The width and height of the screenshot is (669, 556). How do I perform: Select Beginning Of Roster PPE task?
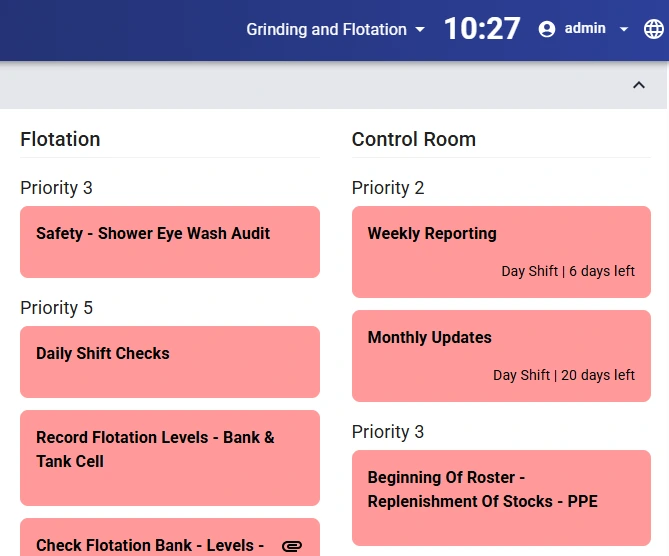click(501, 497)
